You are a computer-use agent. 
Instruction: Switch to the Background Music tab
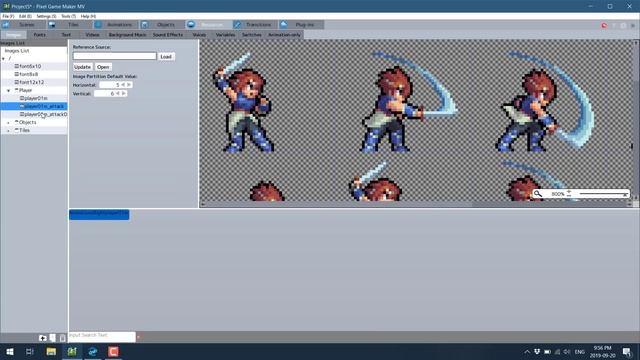[127, 35]
